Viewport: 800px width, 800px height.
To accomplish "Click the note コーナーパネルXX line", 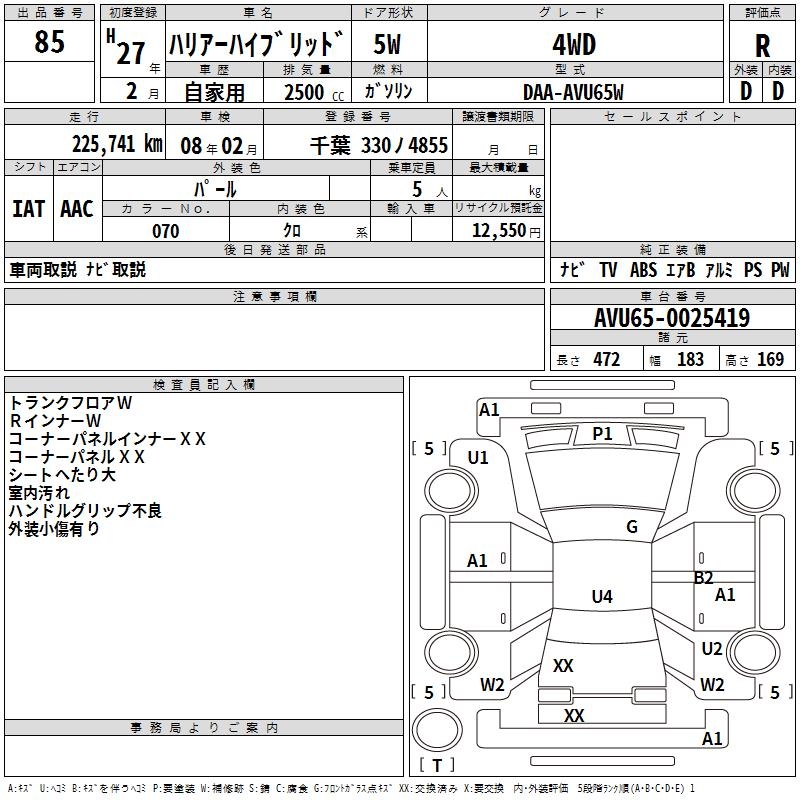I will click(77, 457).
